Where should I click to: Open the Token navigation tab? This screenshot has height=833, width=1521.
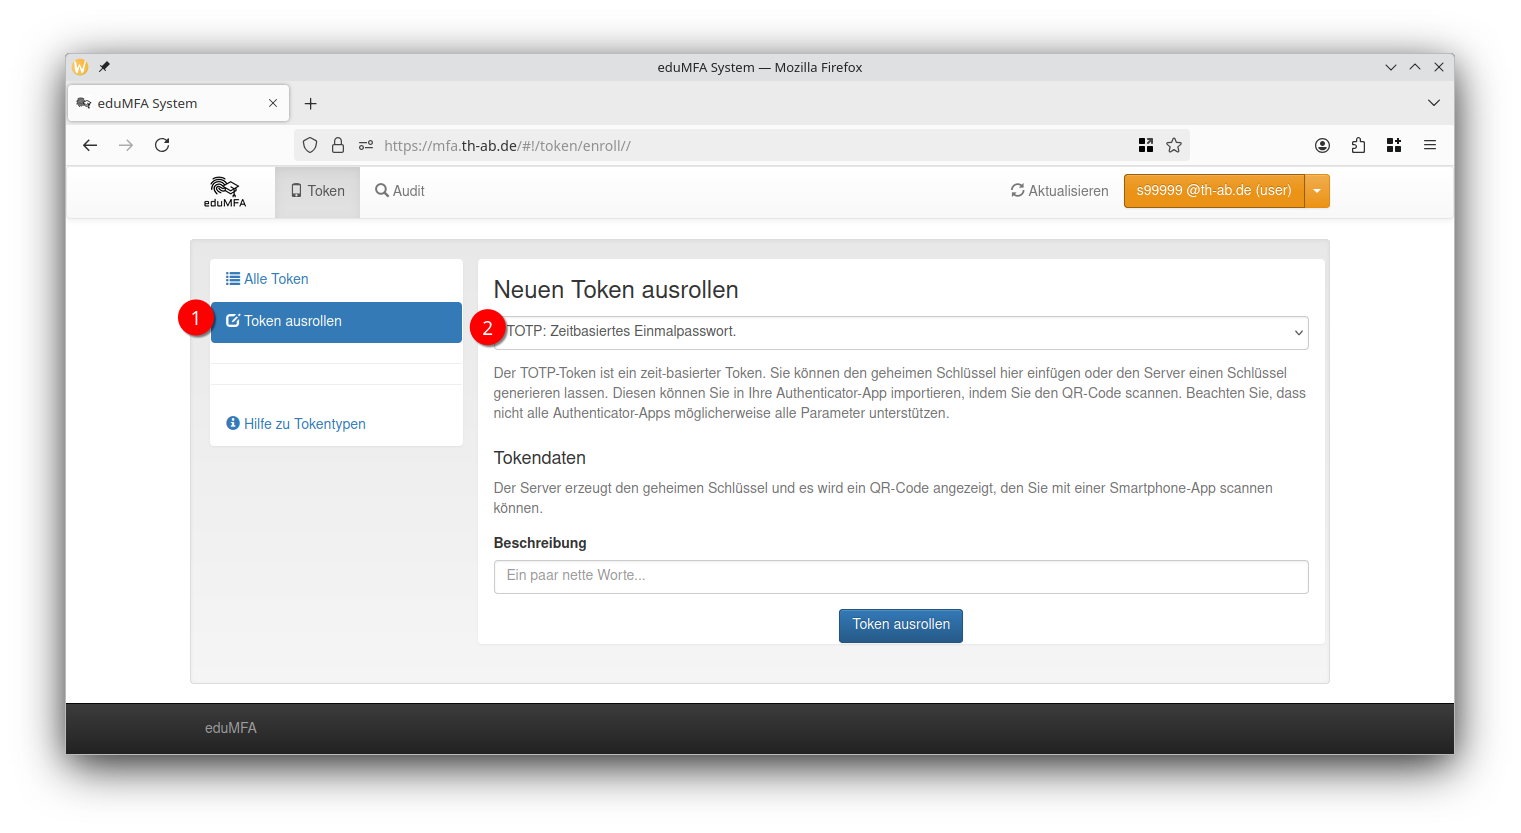tap(317, 191)
